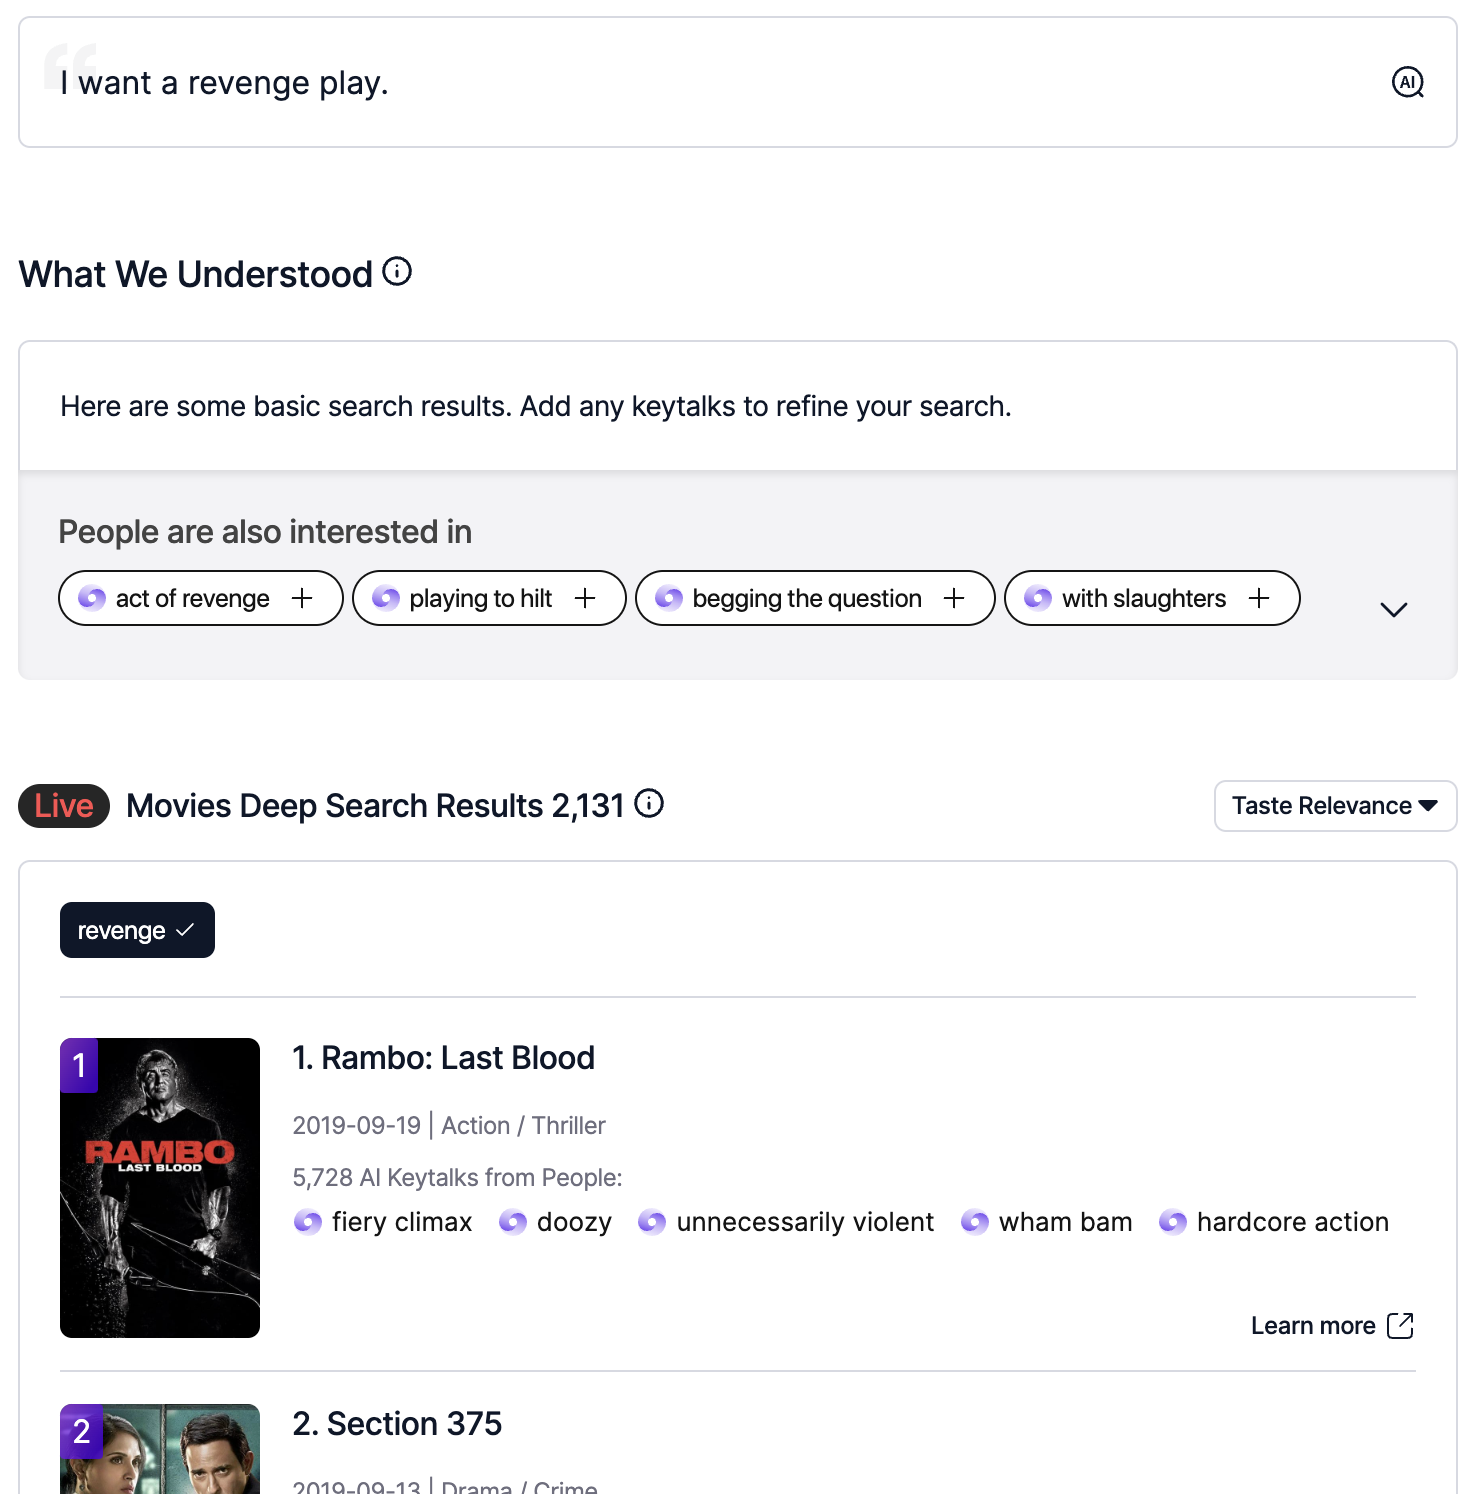Screen dimensions: 1478x1494
Task: Expand the keytalk suggestions chevron
Action: click(1393, 609)
